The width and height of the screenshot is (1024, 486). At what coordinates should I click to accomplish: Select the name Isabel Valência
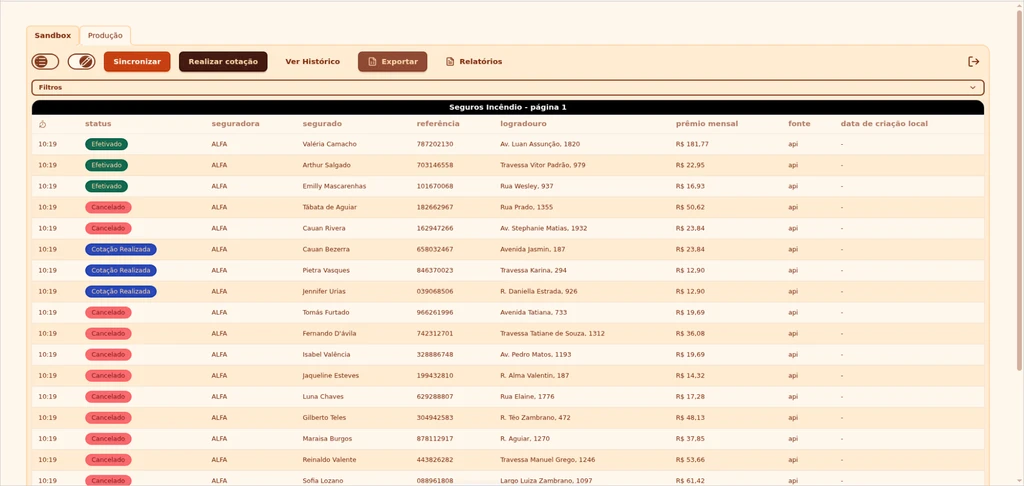click(327, 354)
